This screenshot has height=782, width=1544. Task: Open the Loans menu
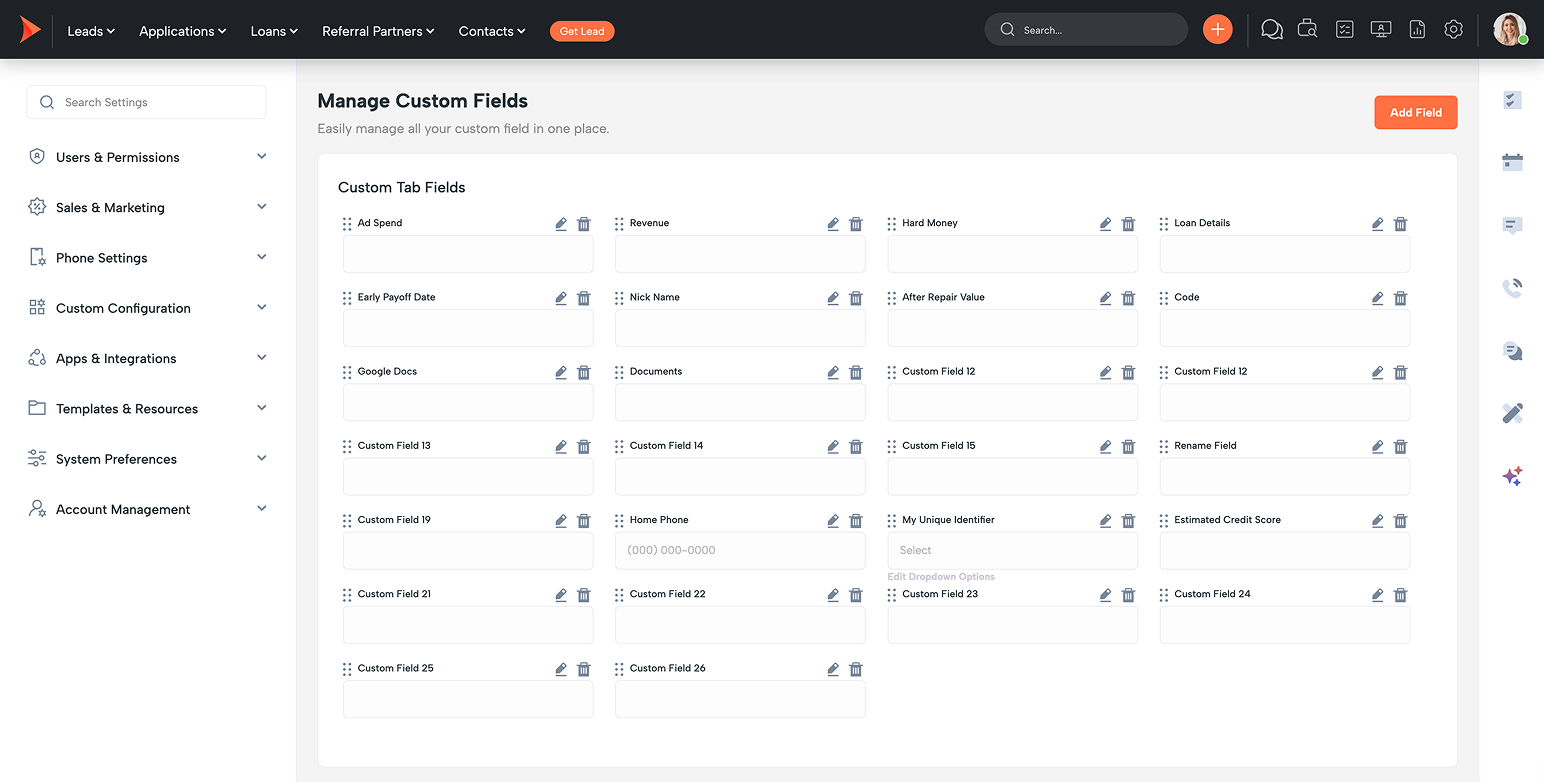pos(274,31)
